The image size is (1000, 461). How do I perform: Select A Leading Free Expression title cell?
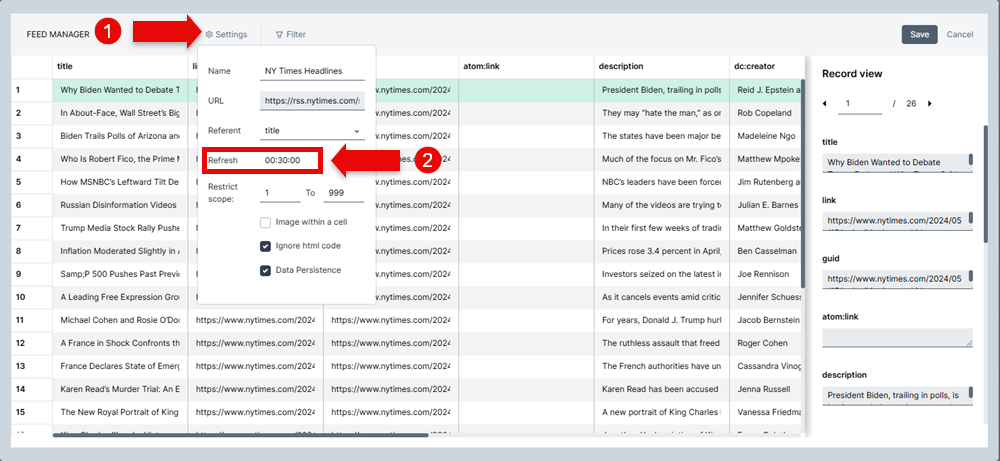[x=120, y=296]
